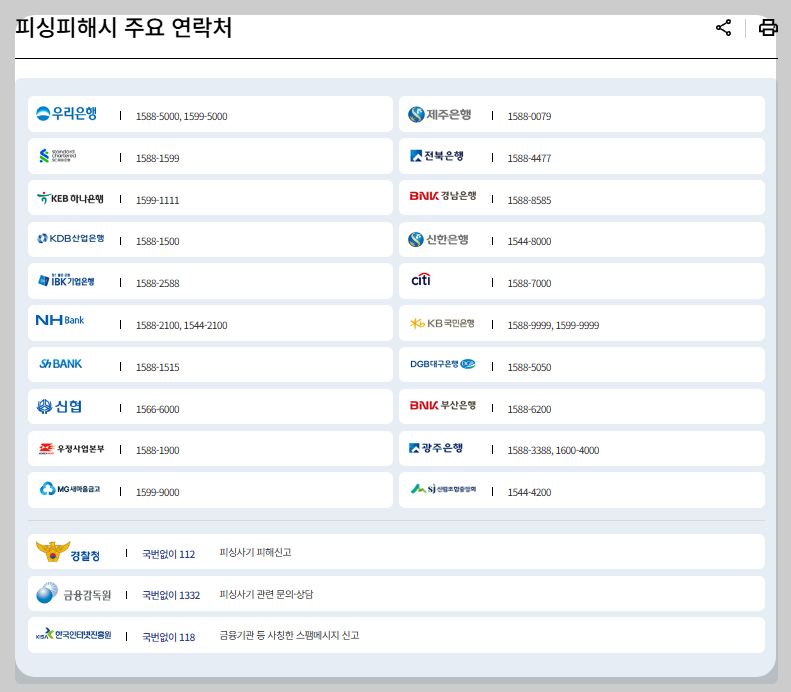
Task: Select the number 1544-4200
Action: click(x=529, y=492)
